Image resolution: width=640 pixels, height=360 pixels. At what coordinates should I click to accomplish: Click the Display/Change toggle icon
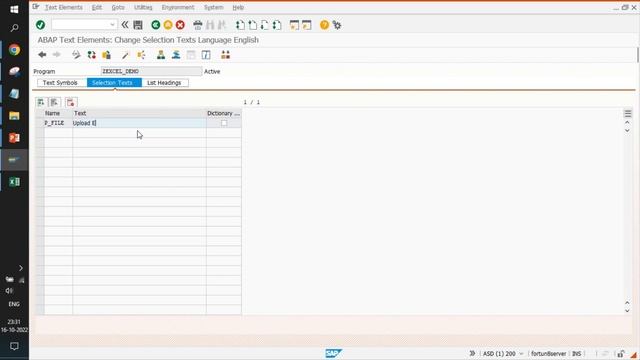pos(76,55)
